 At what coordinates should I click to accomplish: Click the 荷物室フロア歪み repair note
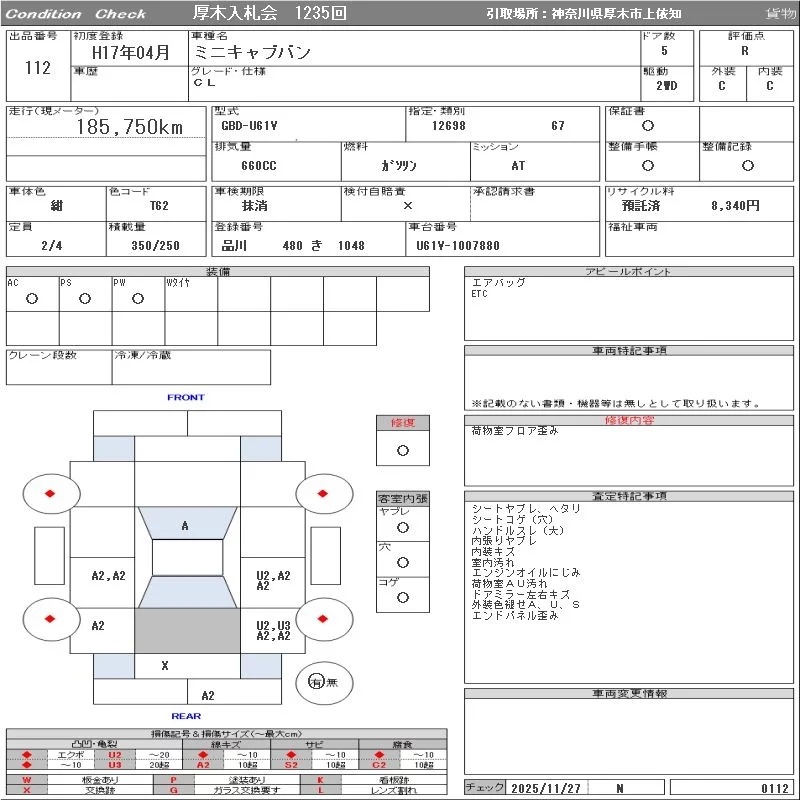(x=515, y=431)
